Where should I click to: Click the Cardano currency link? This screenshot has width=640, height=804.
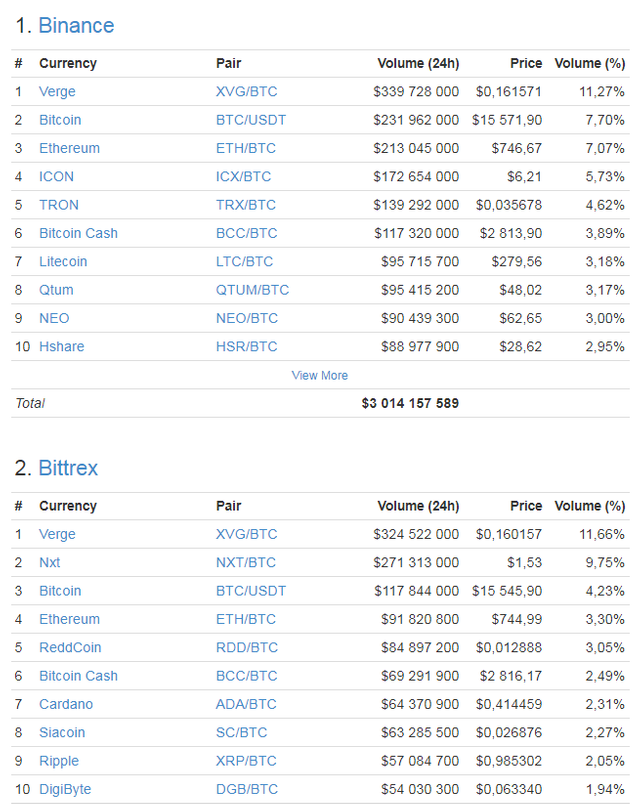click(66, 705)
